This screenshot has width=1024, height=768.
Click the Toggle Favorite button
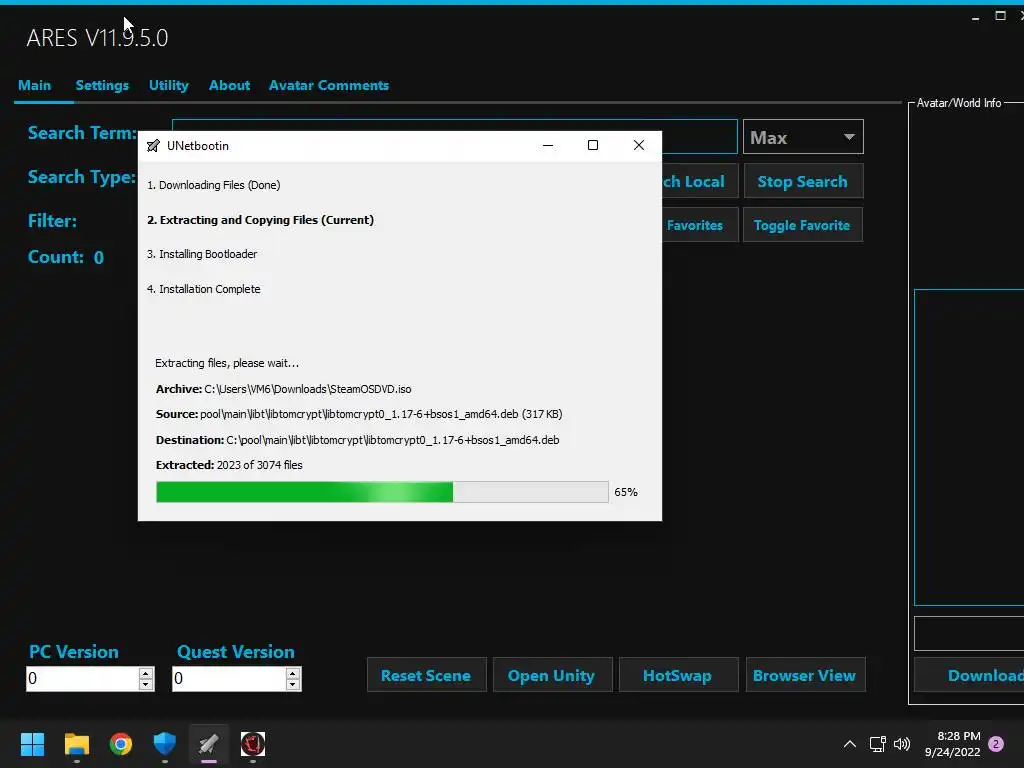click(802, 225)
